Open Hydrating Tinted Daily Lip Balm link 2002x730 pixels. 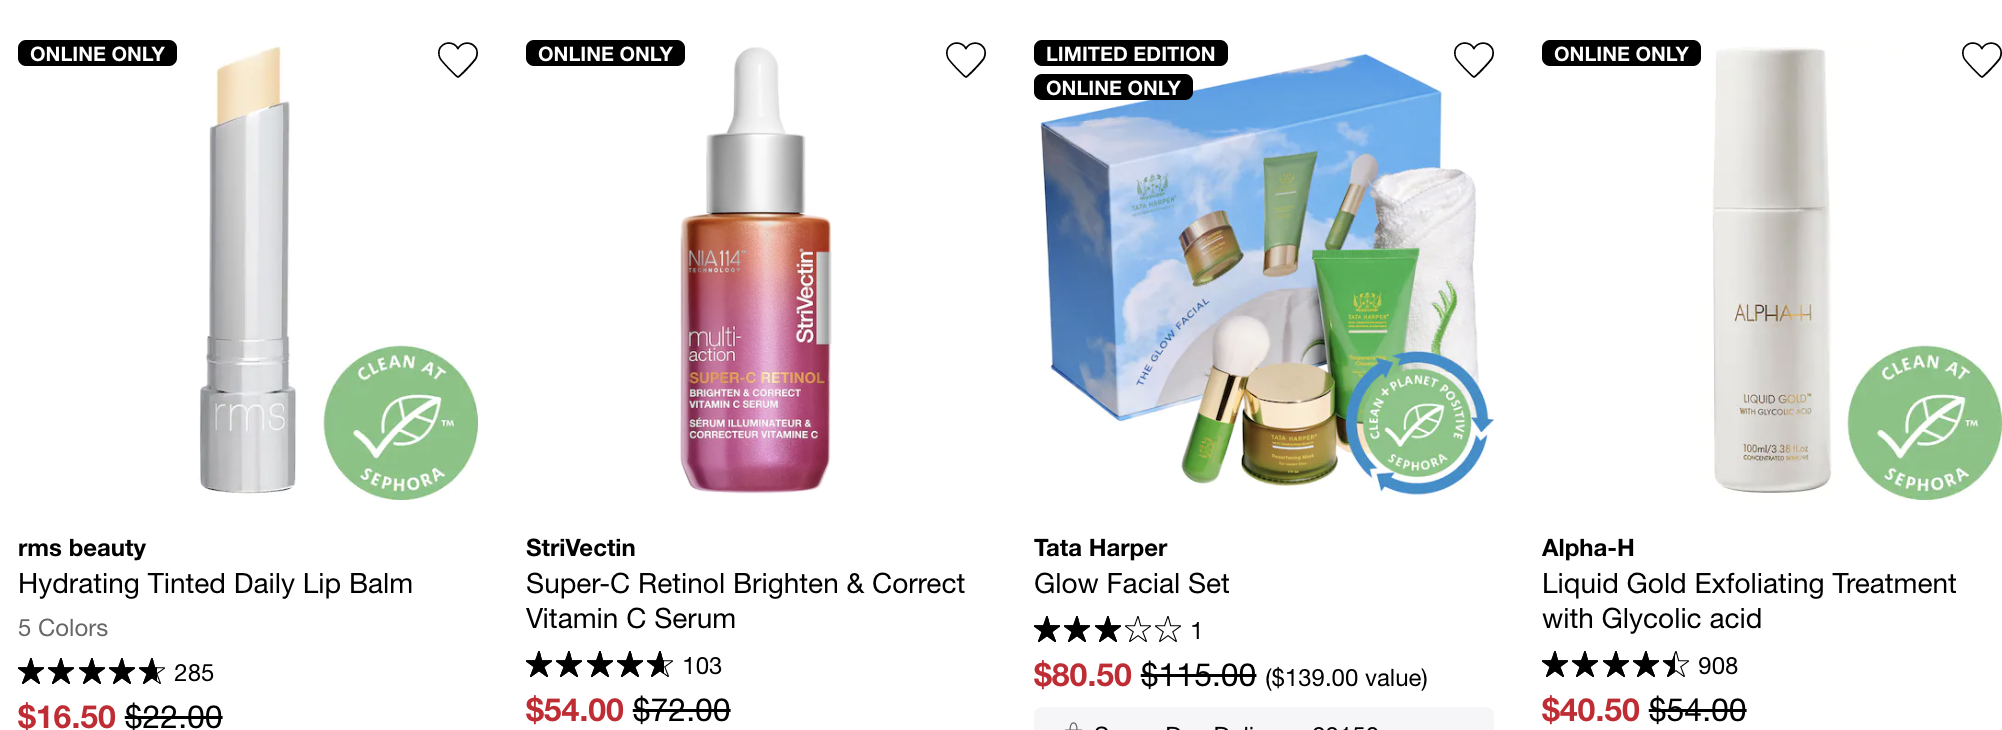(215, 584)
